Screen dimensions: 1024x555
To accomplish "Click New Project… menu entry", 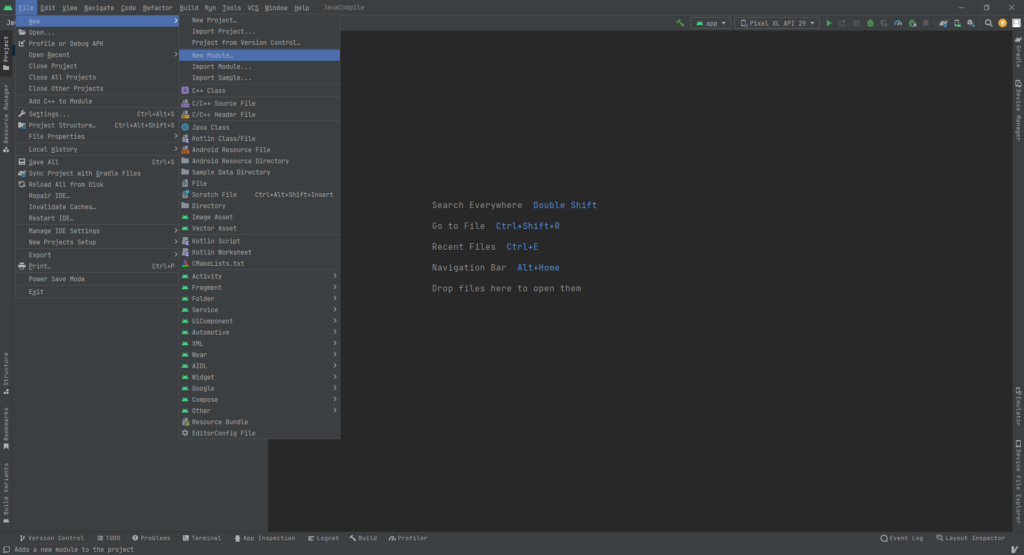I will point(259,20).
